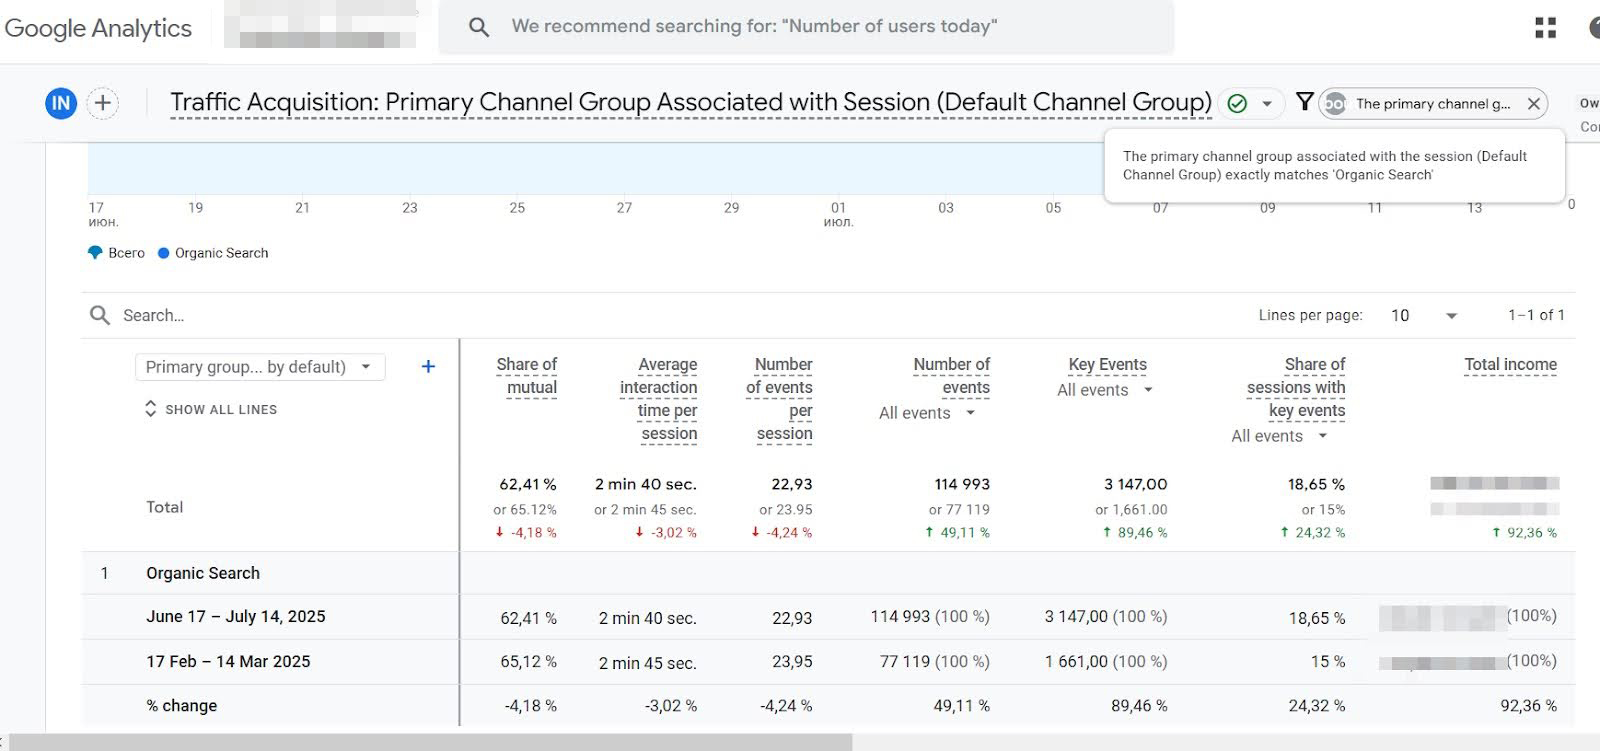Click the search magnifier icon in top bar

pos(479,27)
